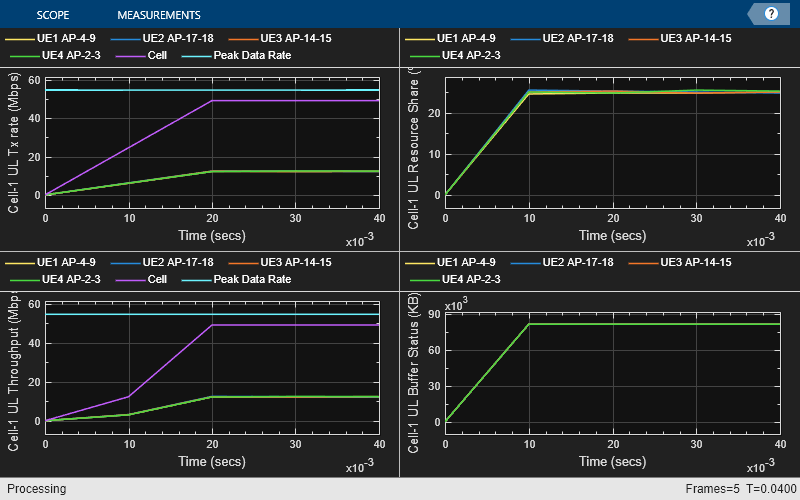This screenshot has height=500, width=800.
Task: Toggle UE4 AP-2-3 in Resource Share legend
Action: point(456,55)
